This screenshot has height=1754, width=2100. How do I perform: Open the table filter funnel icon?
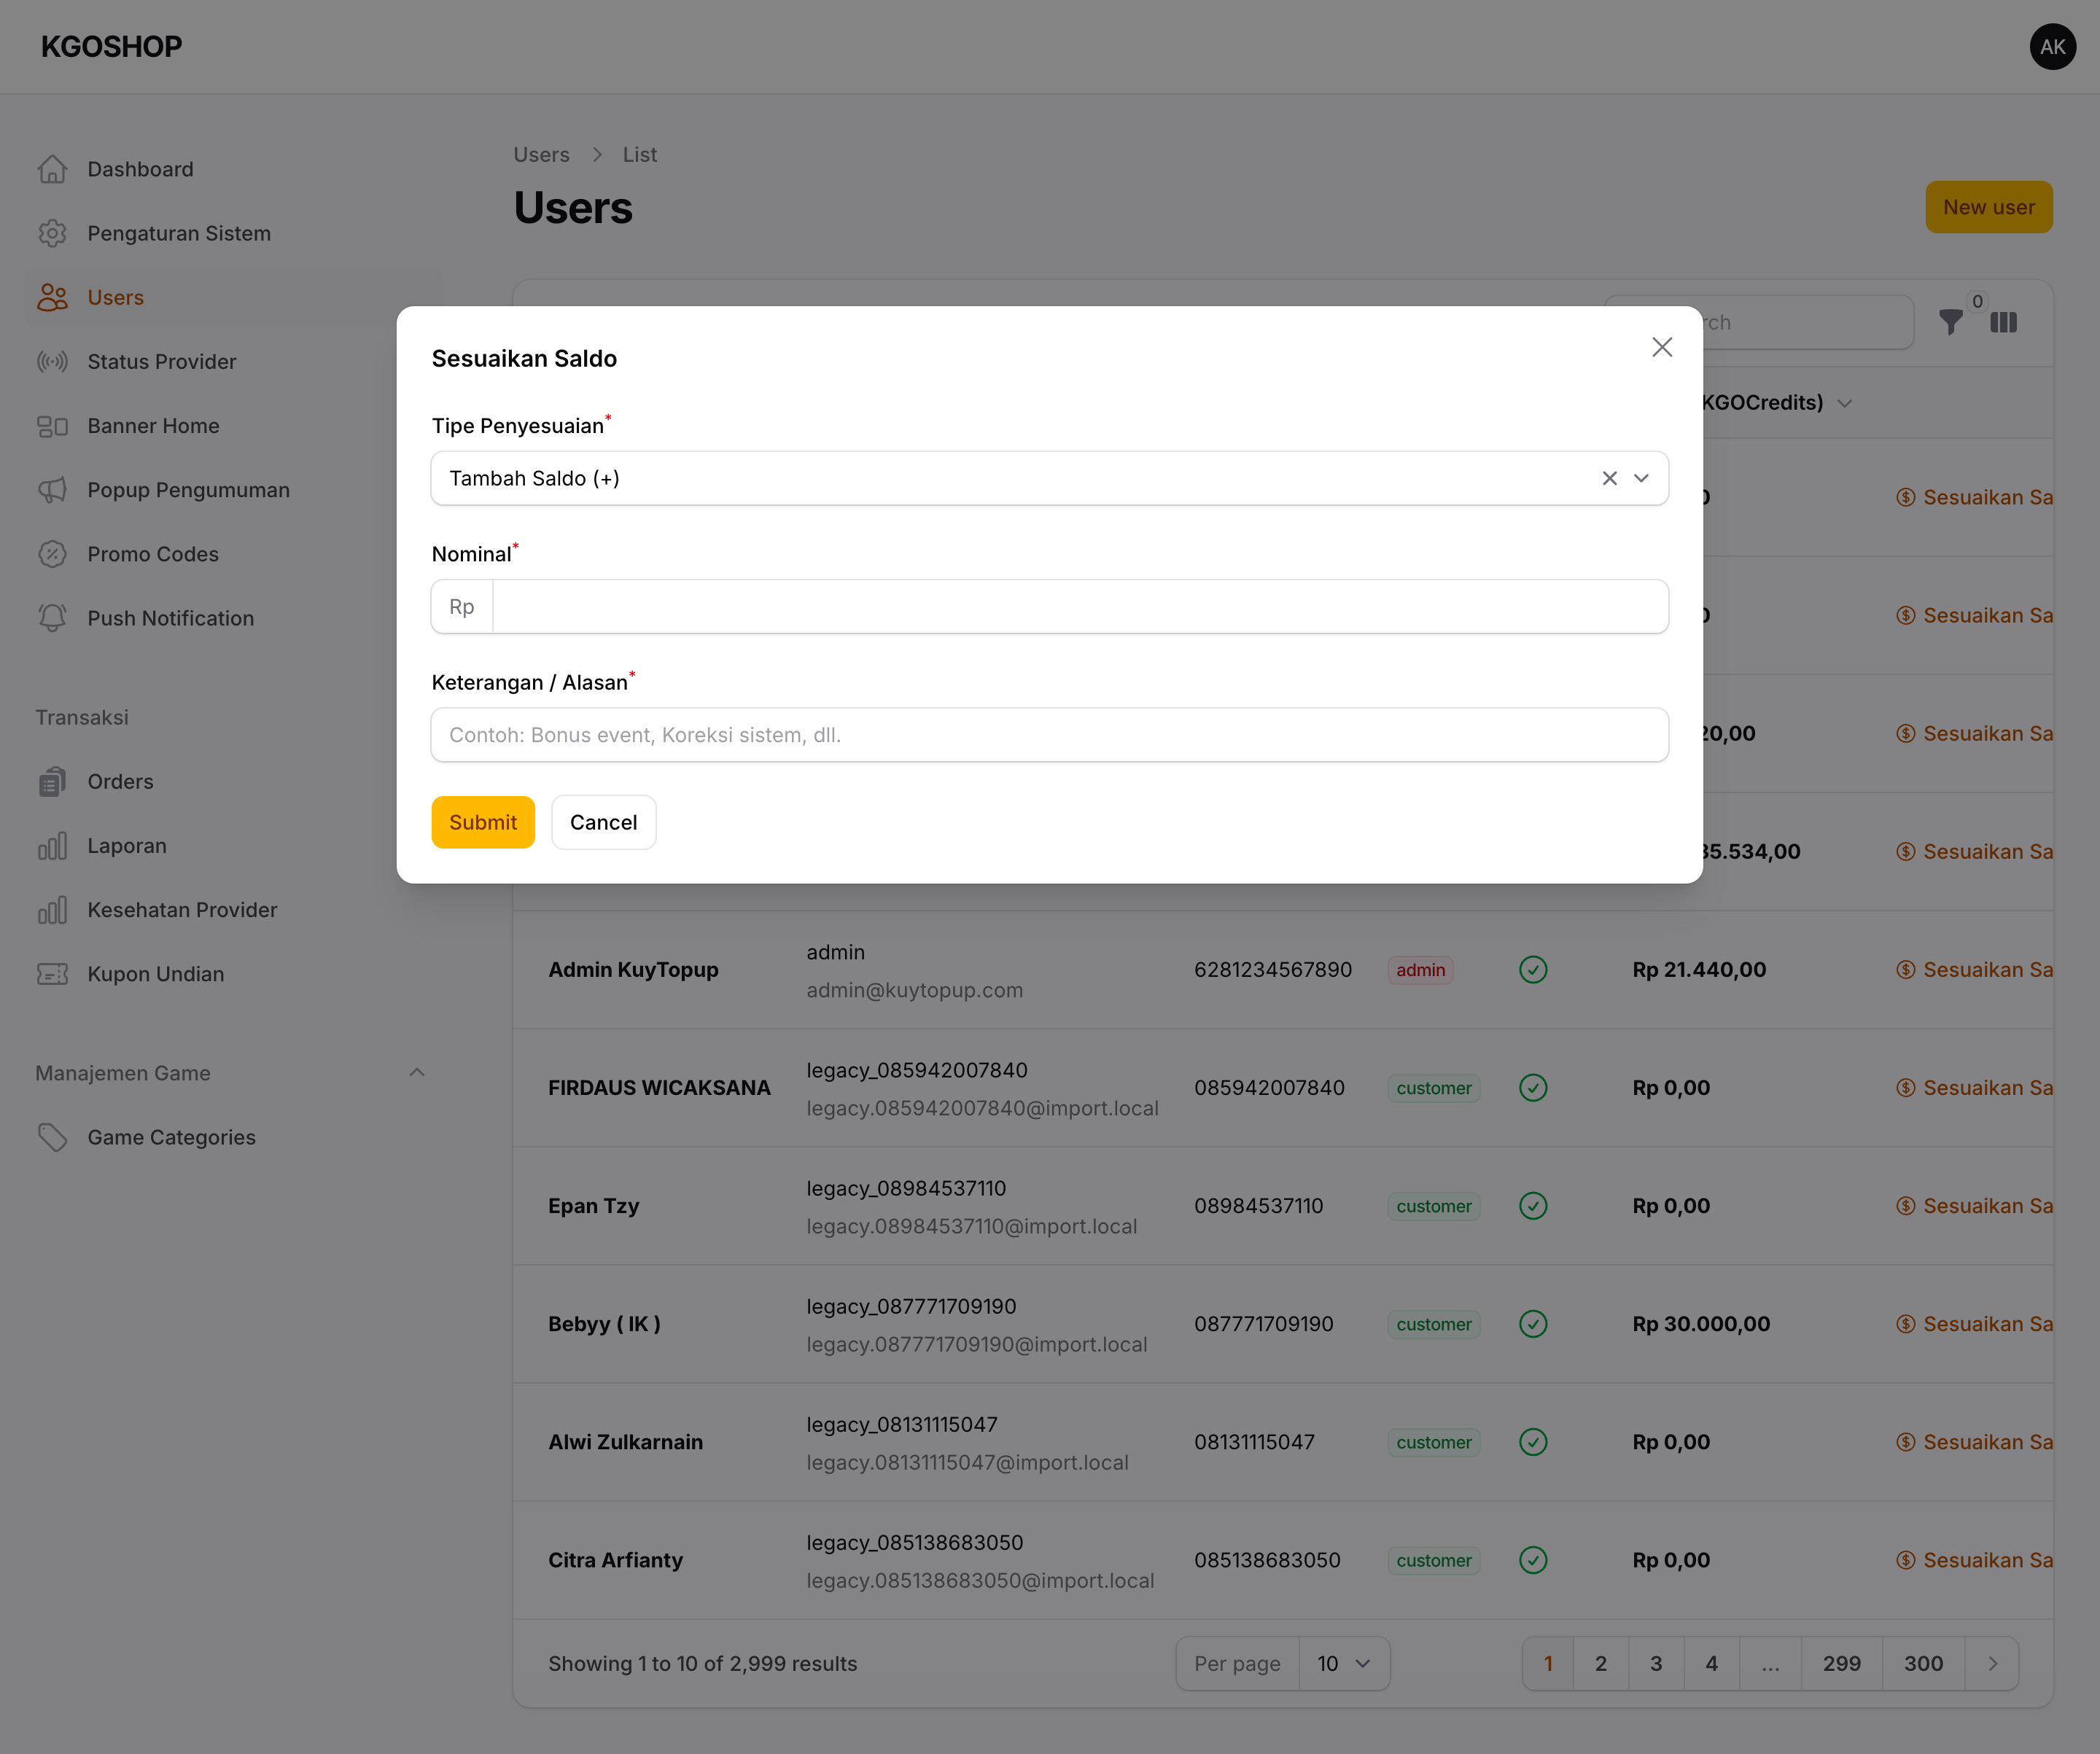point(1950,322)
